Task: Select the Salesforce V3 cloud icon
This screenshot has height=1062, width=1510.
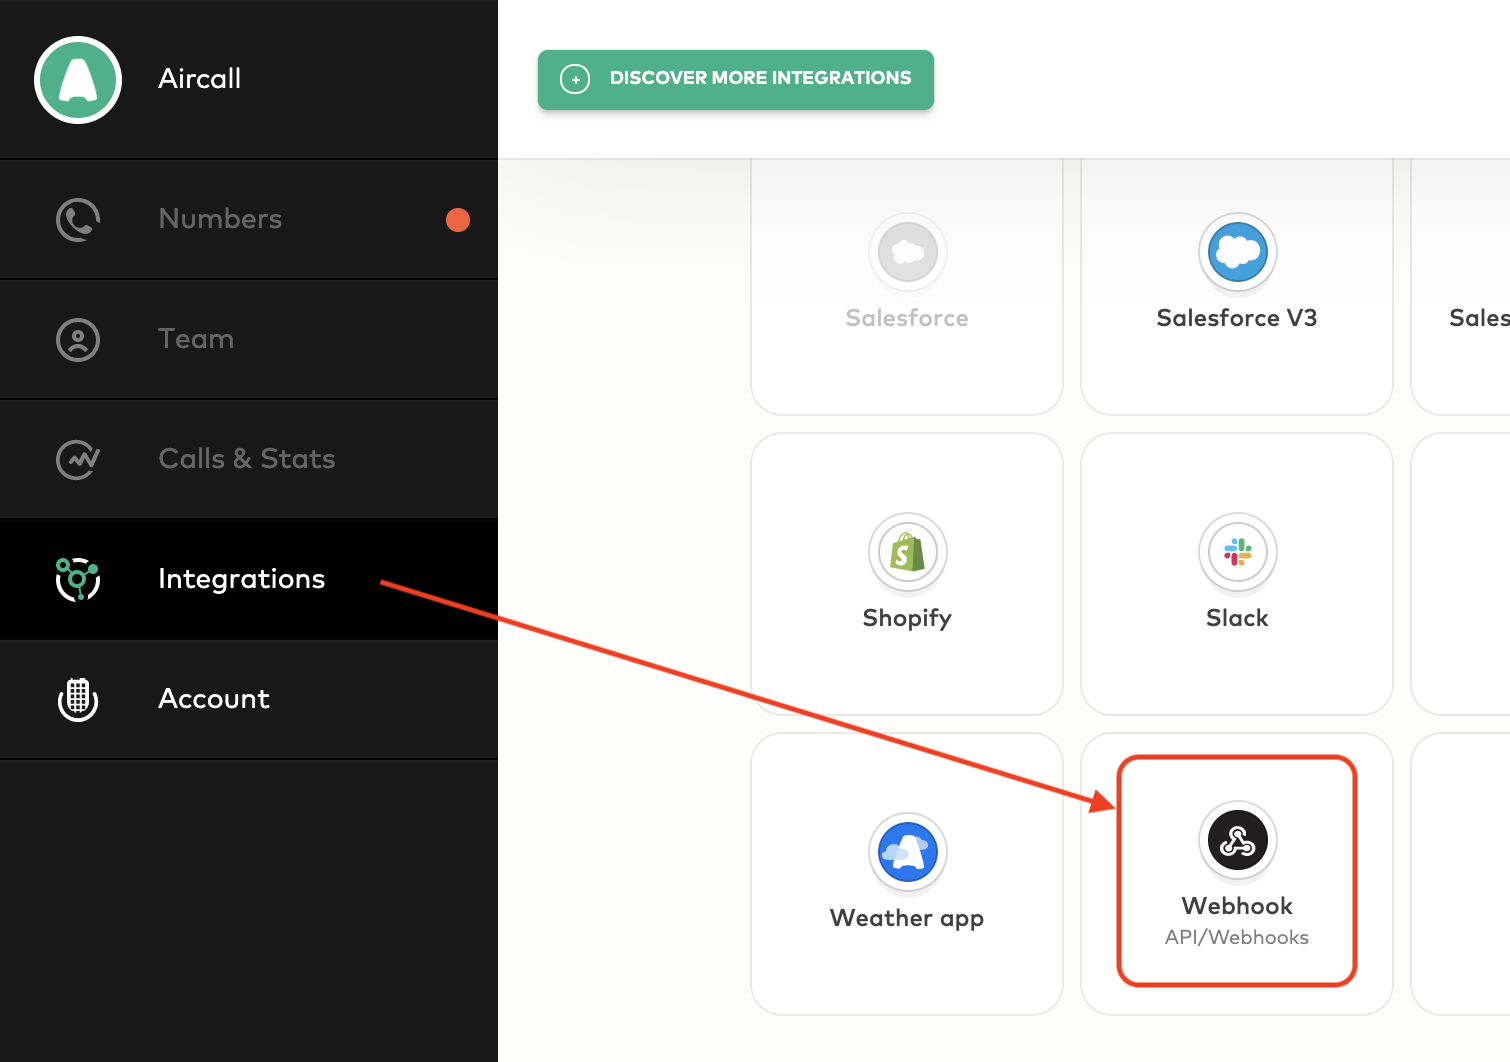Action: (1237, 252)
